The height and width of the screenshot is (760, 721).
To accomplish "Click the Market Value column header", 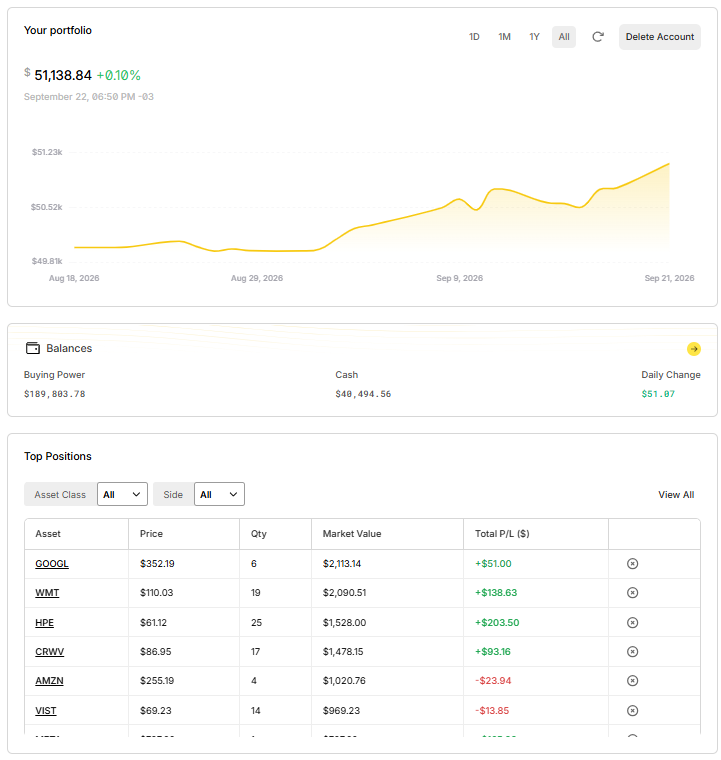I will [x=352, y=534].
